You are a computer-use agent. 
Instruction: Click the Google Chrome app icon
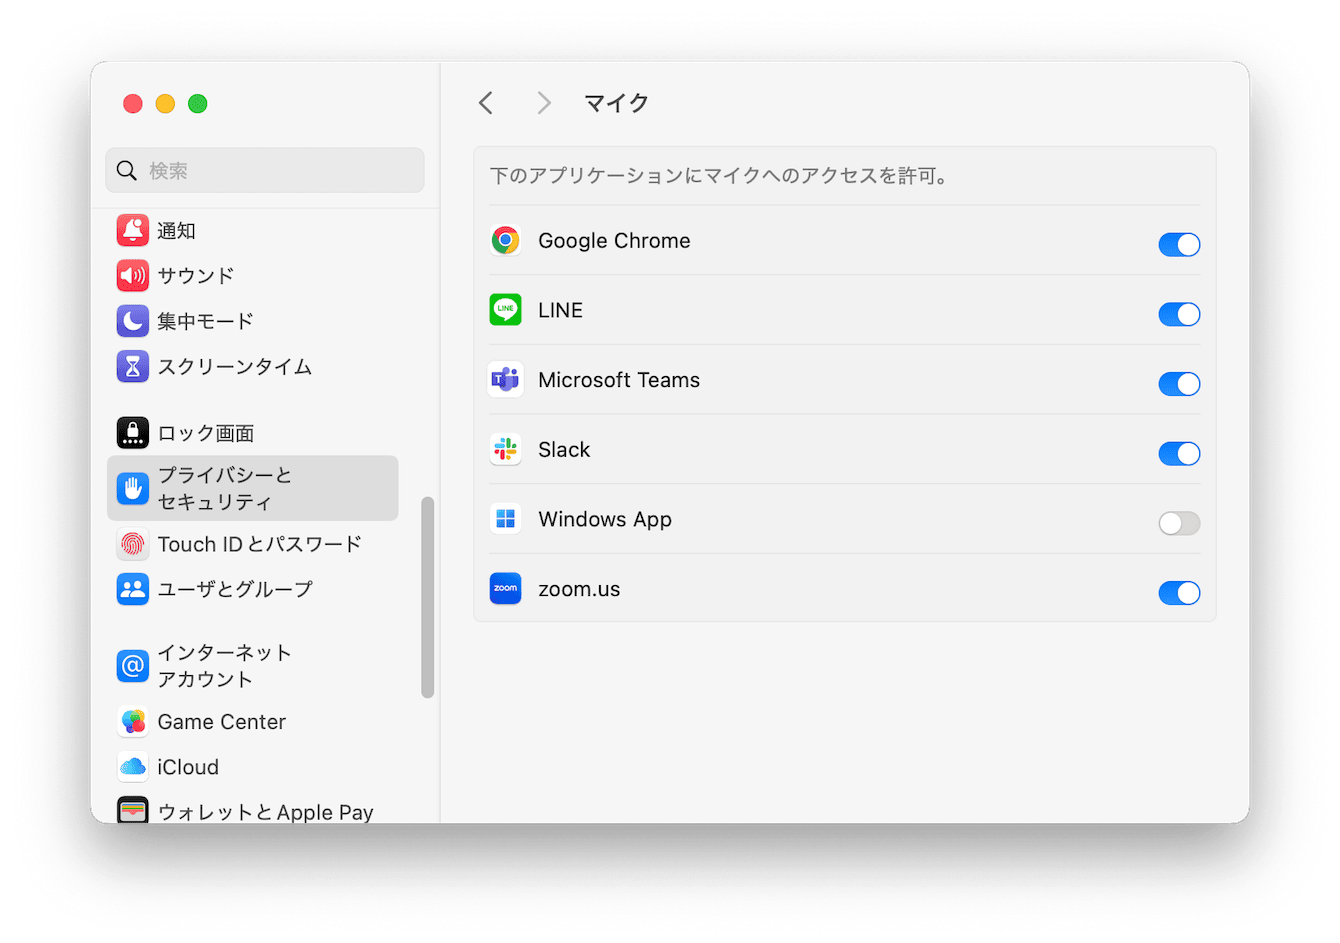[506, 240]
